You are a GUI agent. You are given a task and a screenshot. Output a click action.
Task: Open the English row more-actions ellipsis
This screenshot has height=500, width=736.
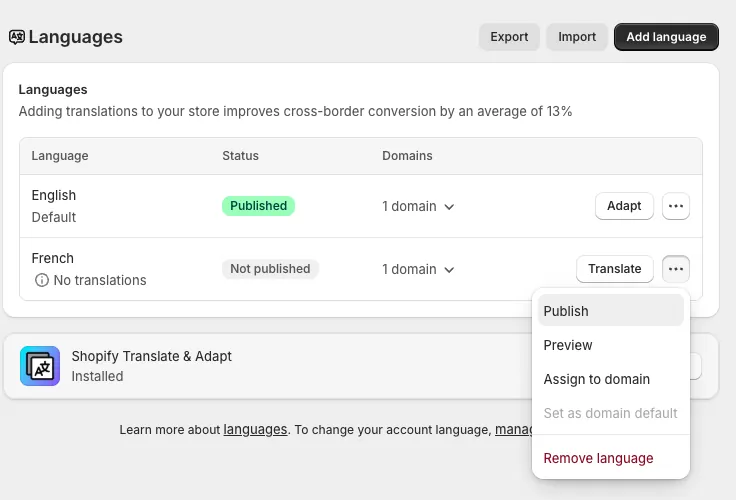click(675, 206)
